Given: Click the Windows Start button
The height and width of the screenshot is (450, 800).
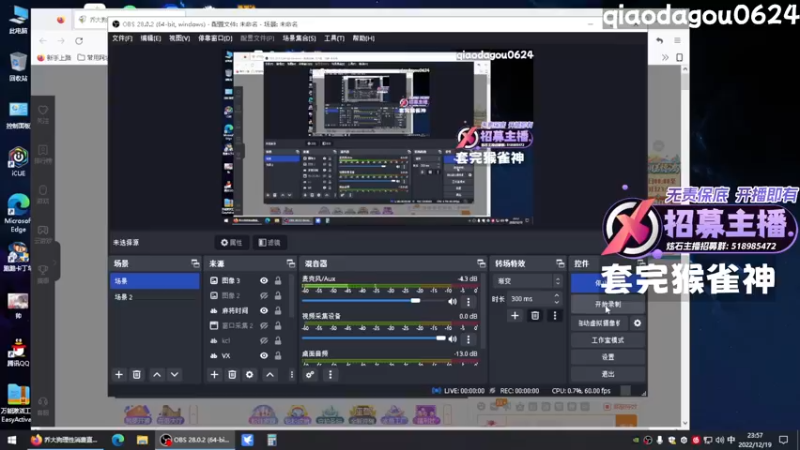Looking at the screenshot, I should (11, 440).
